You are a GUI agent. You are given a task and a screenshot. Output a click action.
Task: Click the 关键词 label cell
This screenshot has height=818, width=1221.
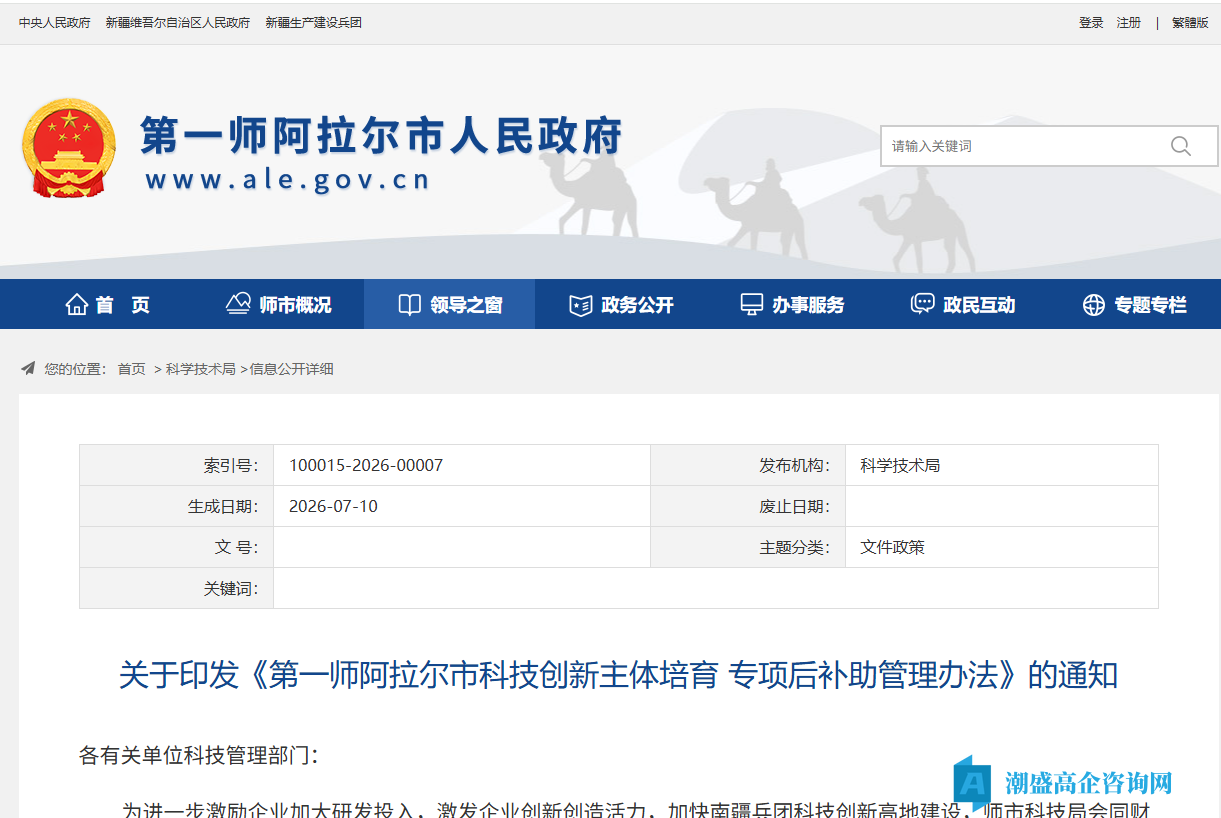point(177,588)
